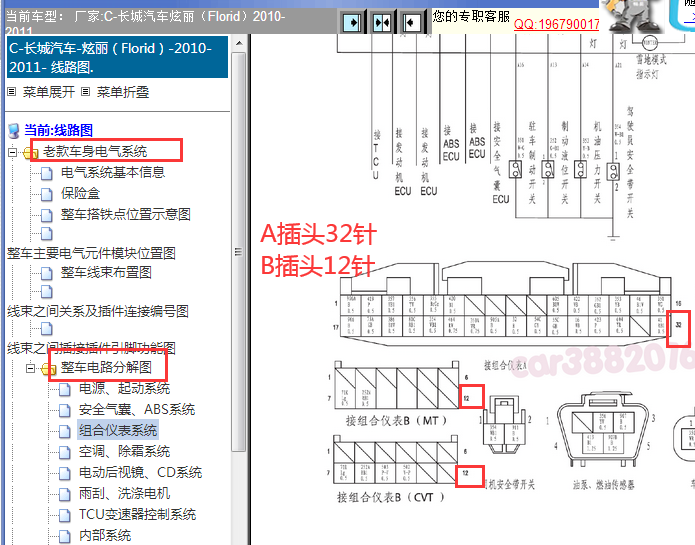Open 整车搭铁点位置示意图 page
This screenshot has height=545, width=695.
tap(126, 214)
